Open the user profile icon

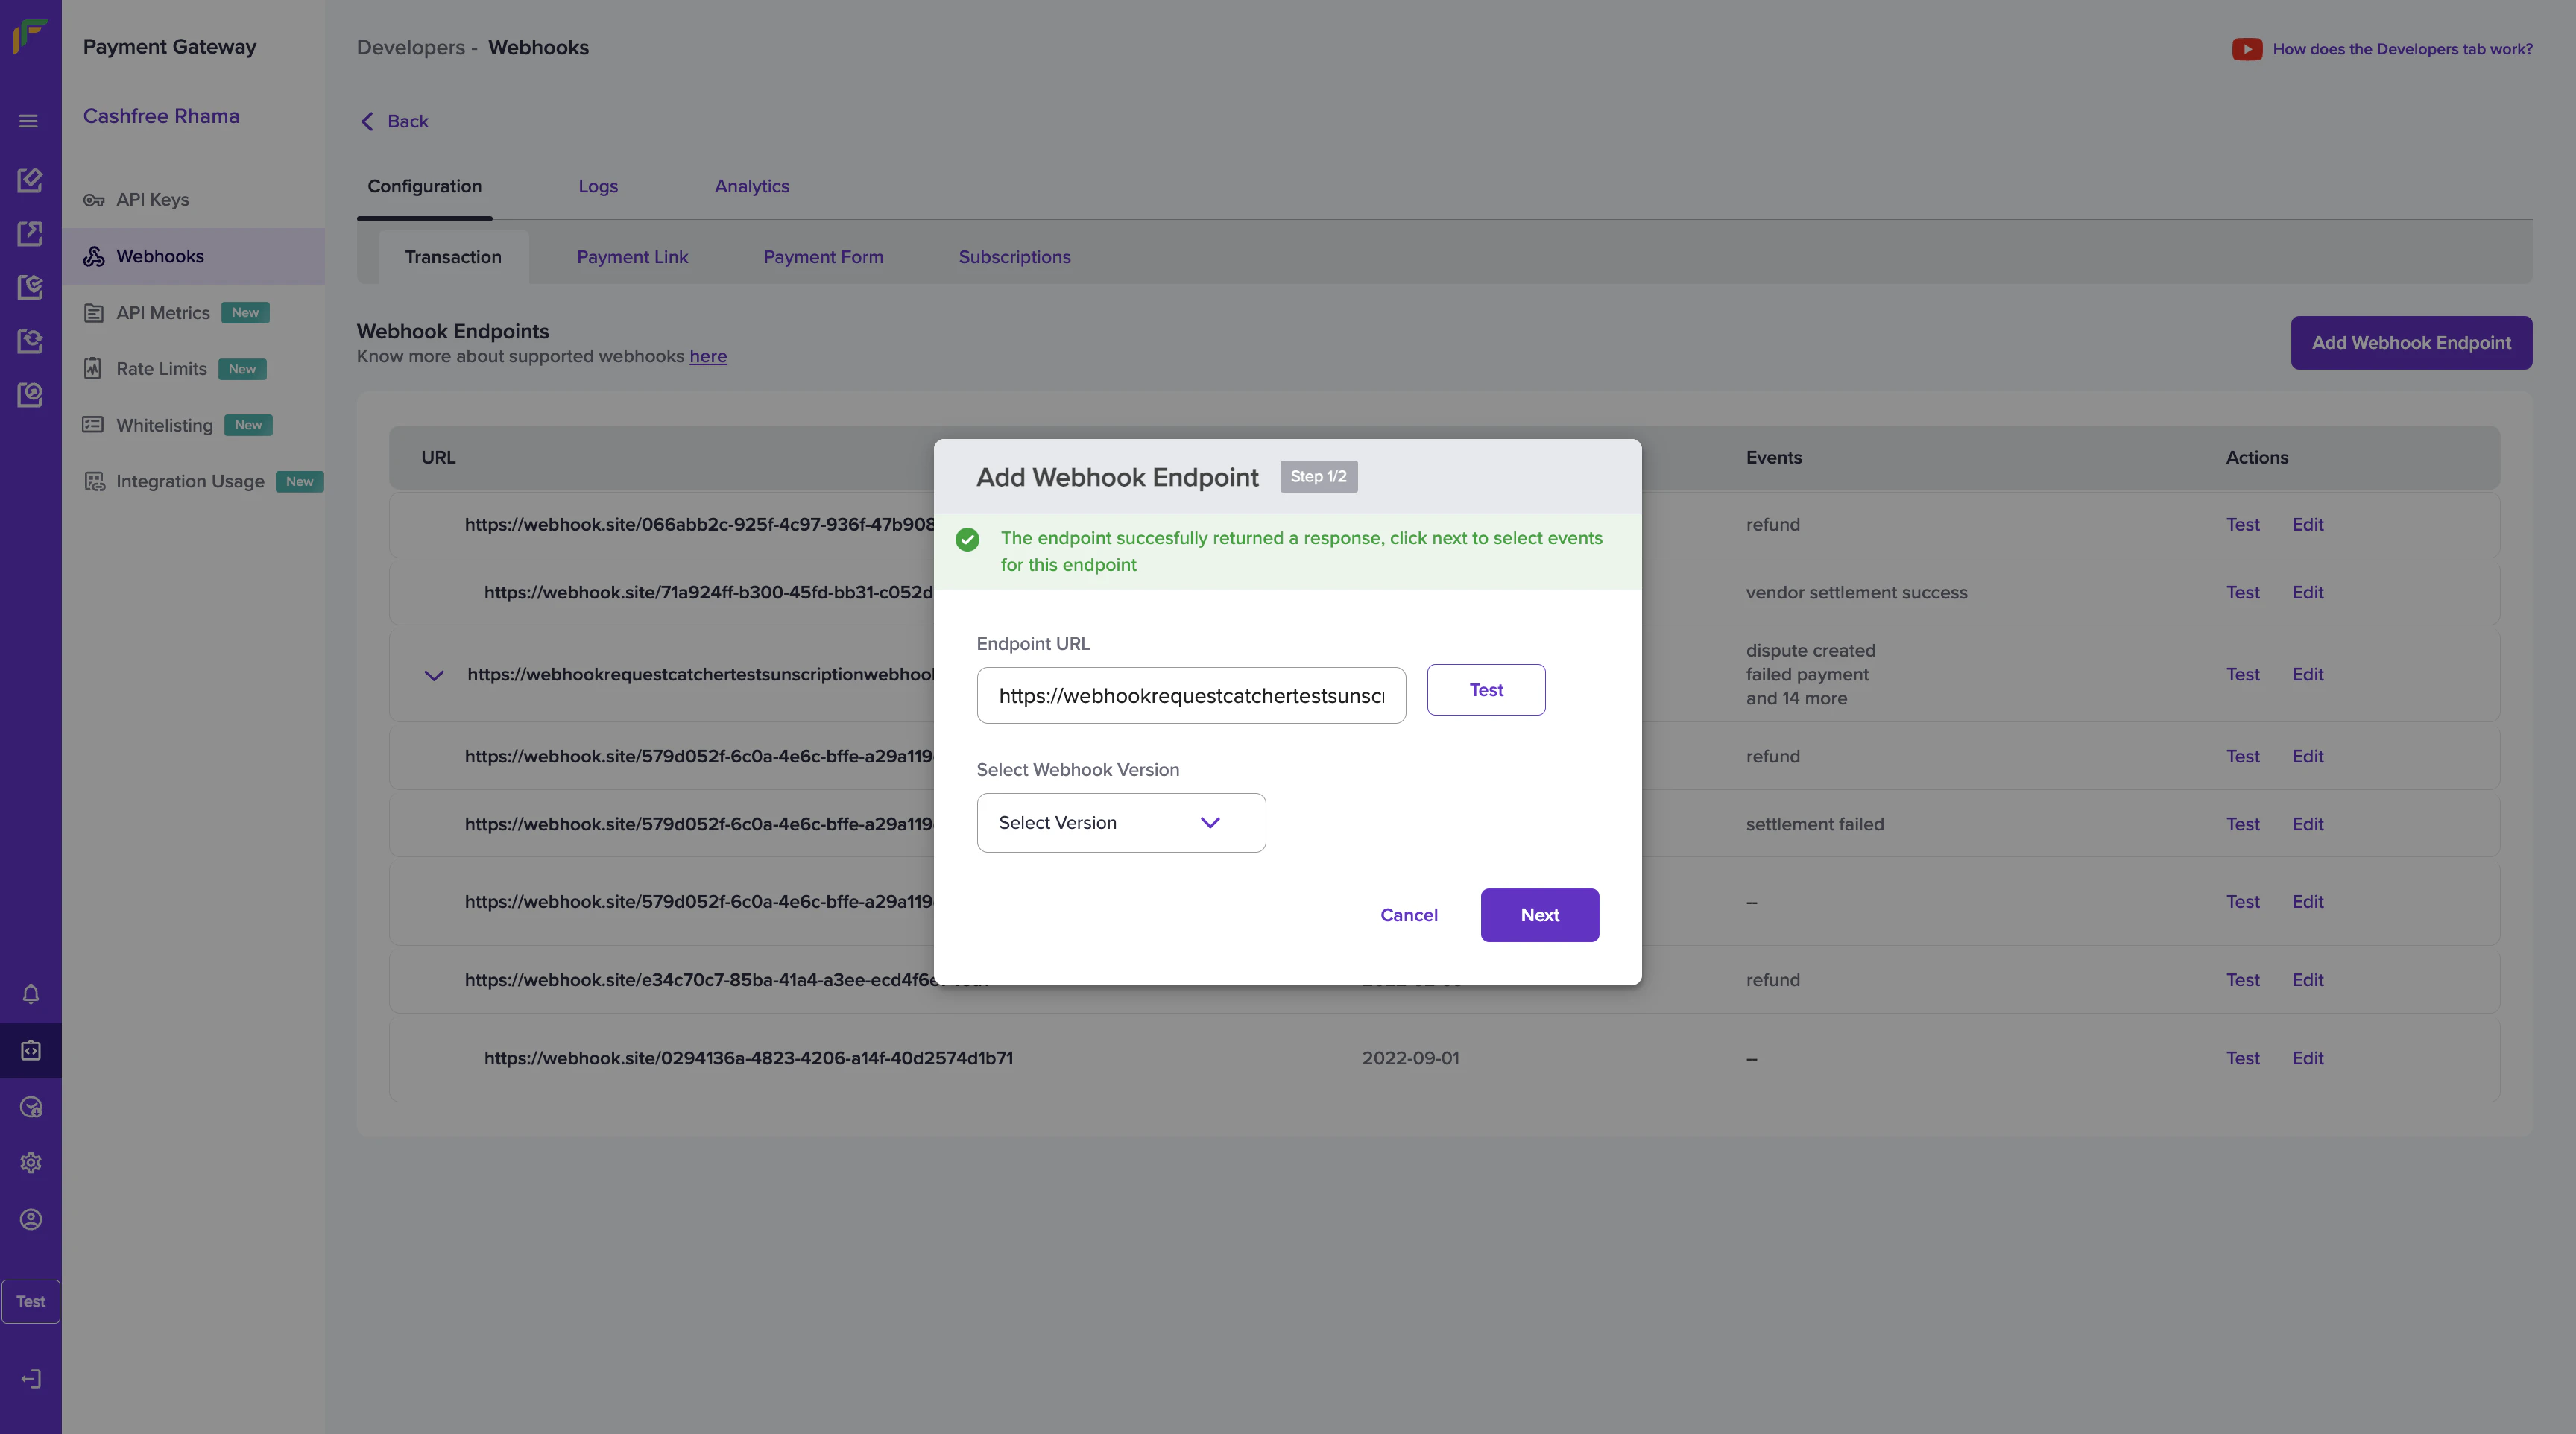31,1219
